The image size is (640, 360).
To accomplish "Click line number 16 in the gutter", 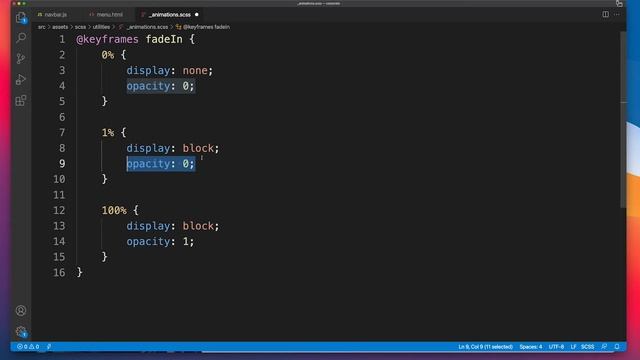I will (59, 273).
